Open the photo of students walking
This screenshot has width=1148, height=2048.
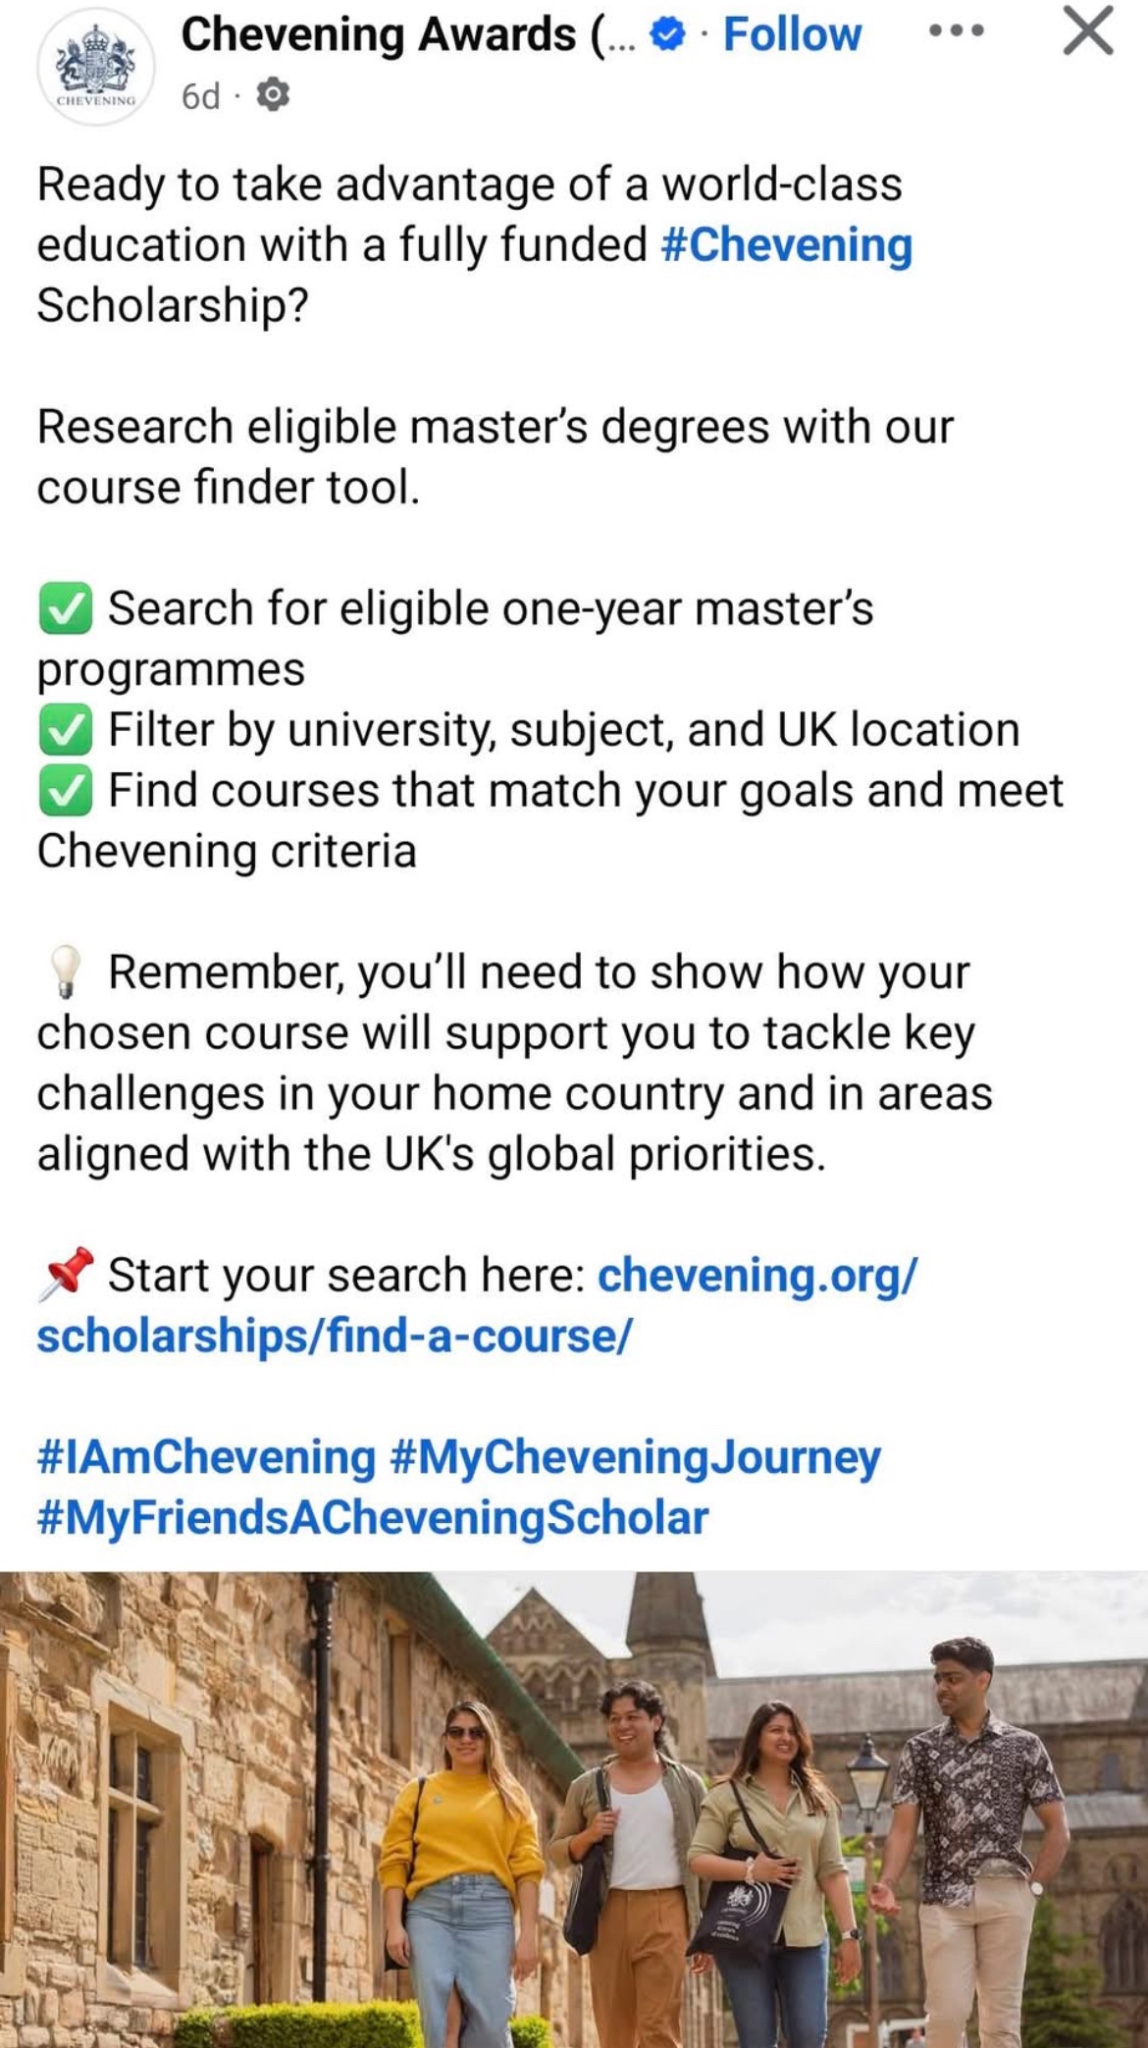point(574,1810)
